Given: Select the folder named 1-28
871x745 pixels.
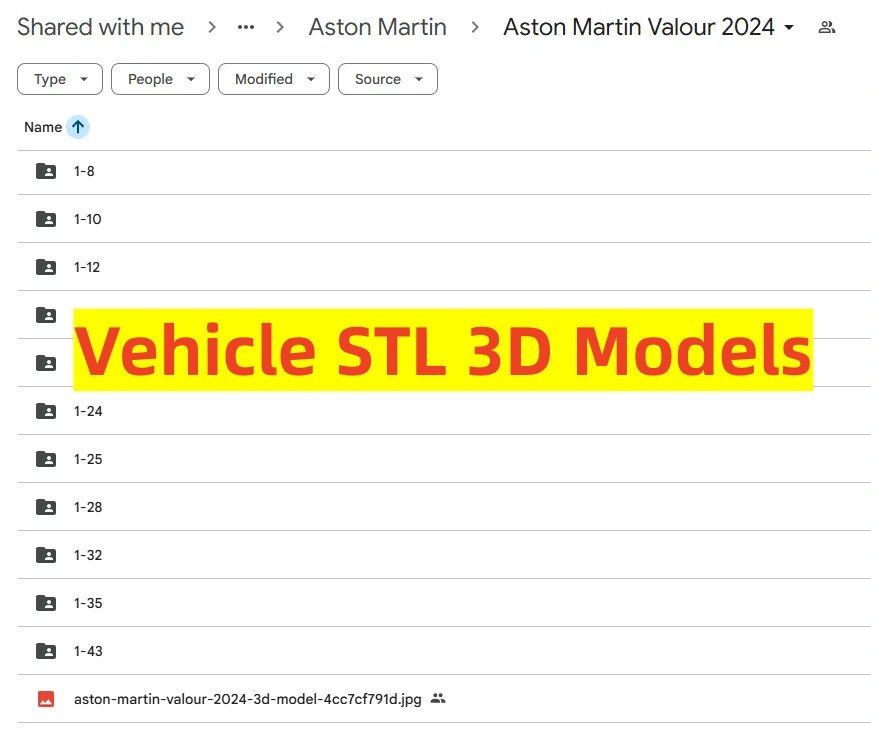Looking at the screenshot, I should click(444, 507).
